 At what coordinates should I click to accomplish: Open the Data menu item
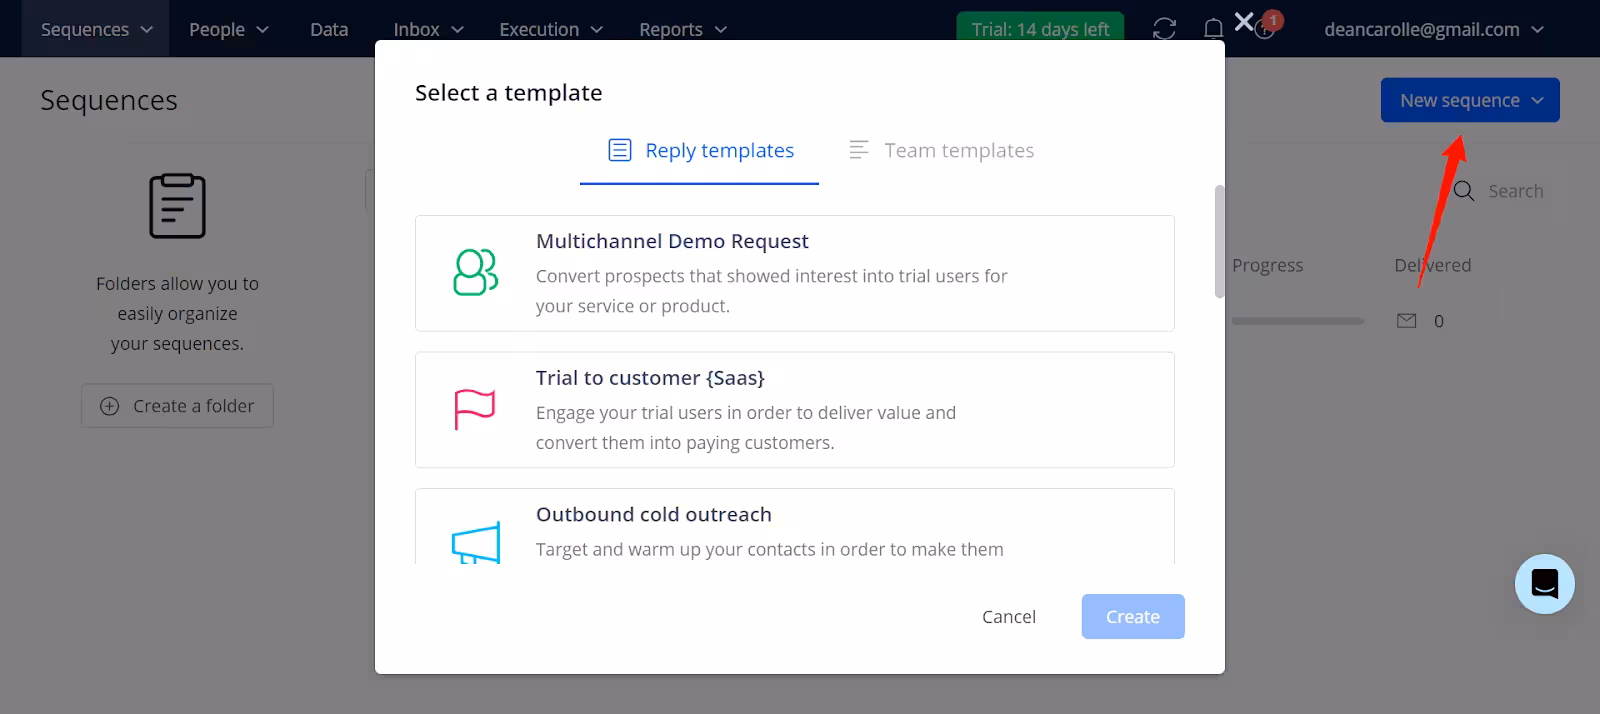point(329,29)
